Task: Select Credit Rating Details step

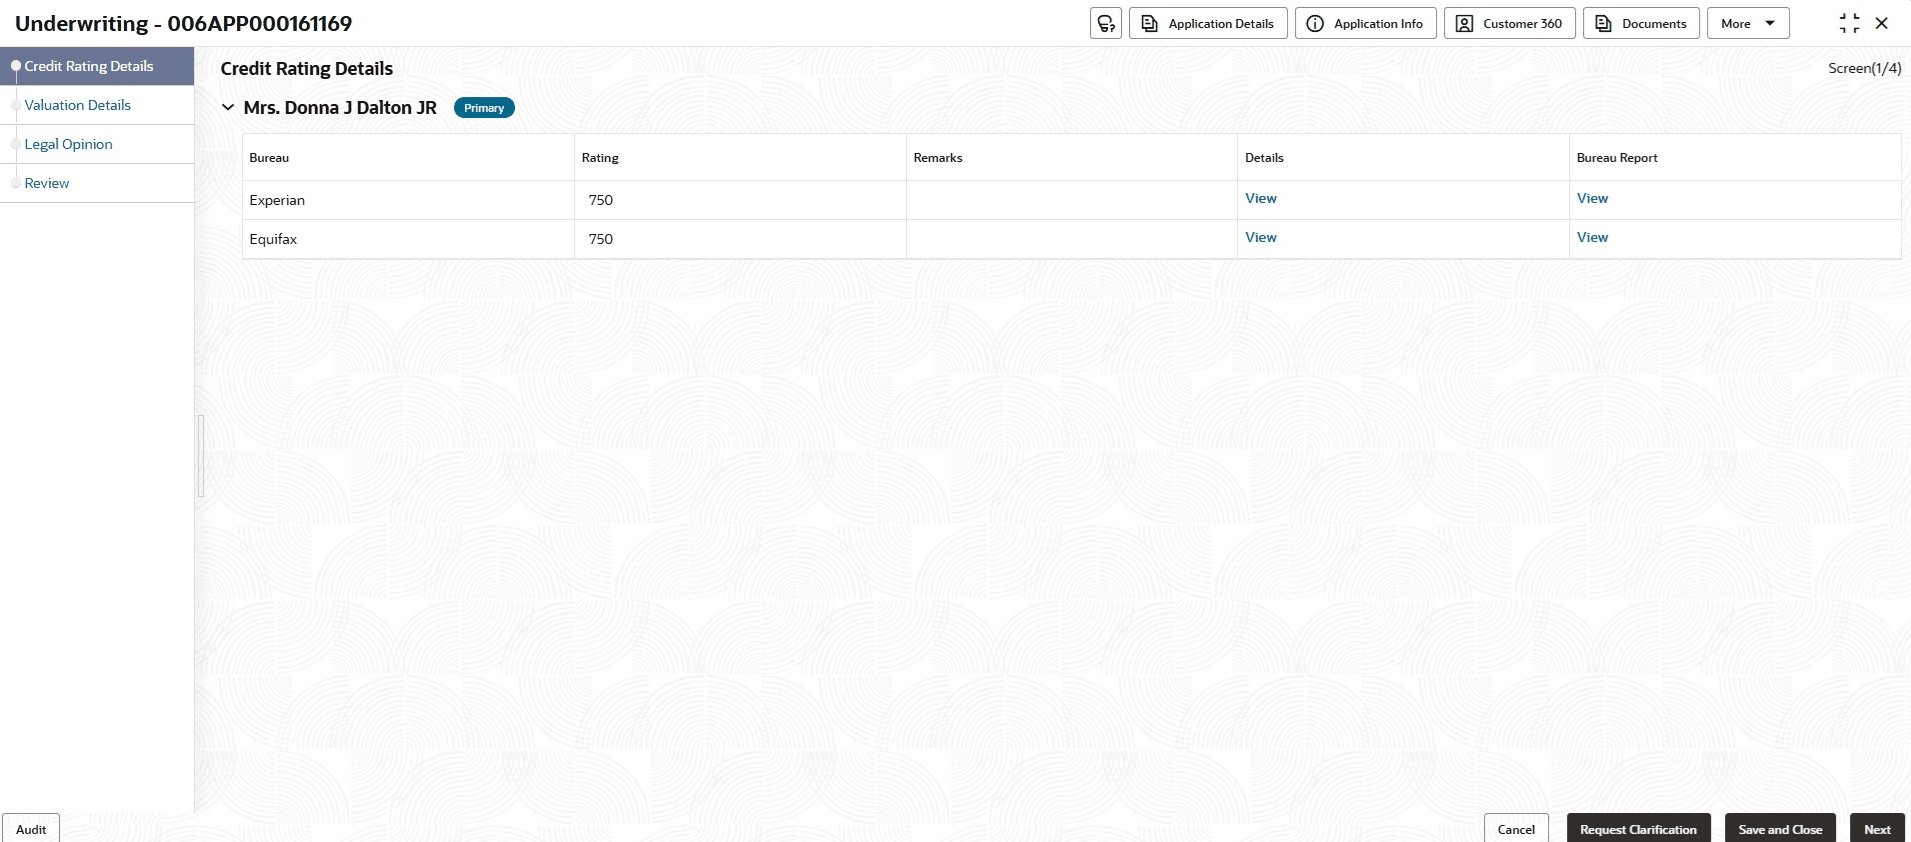Action: (97, 66)
